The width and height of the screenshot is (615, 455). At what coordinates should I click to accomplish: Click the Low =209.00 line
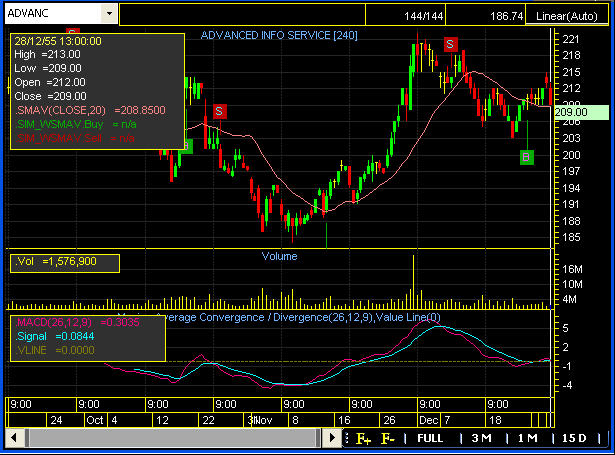pyautogui.click(x=48, y=68)
